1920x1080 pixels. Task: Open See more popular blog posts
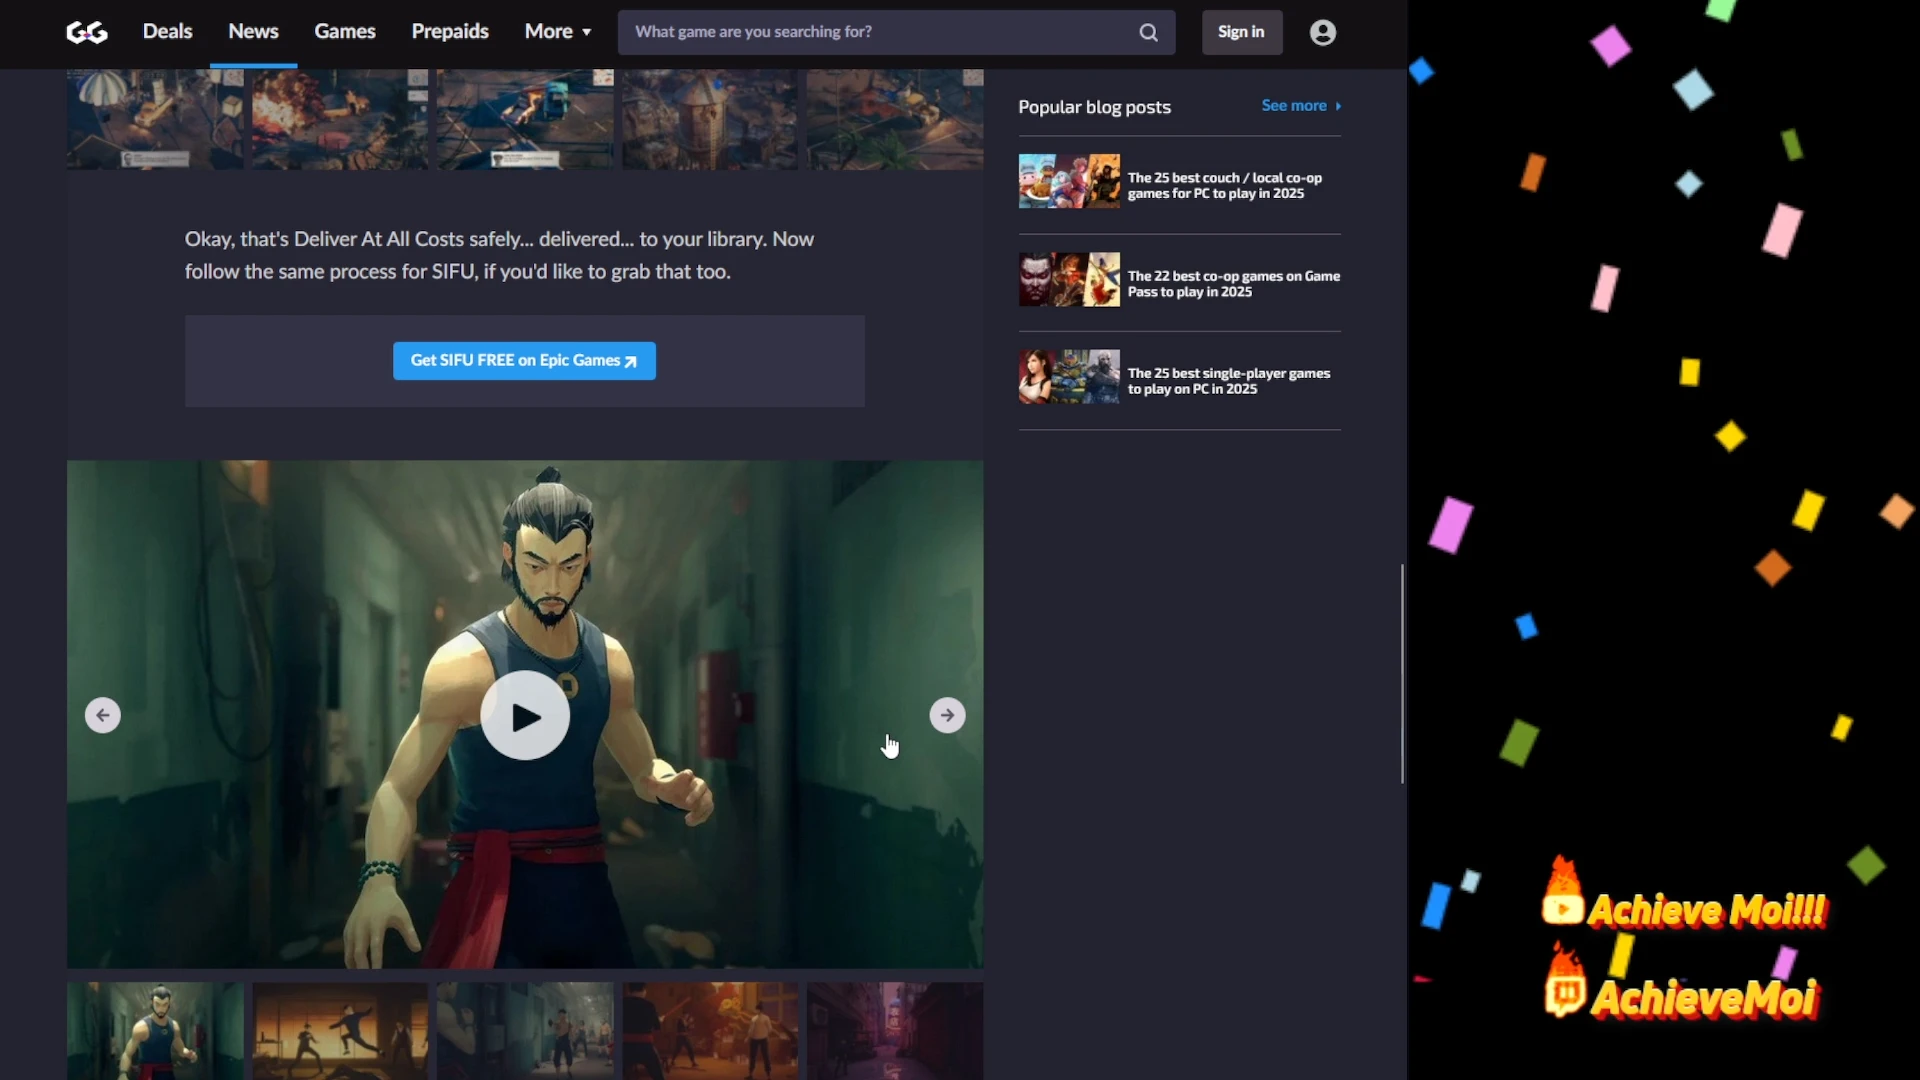(1301, 105)
